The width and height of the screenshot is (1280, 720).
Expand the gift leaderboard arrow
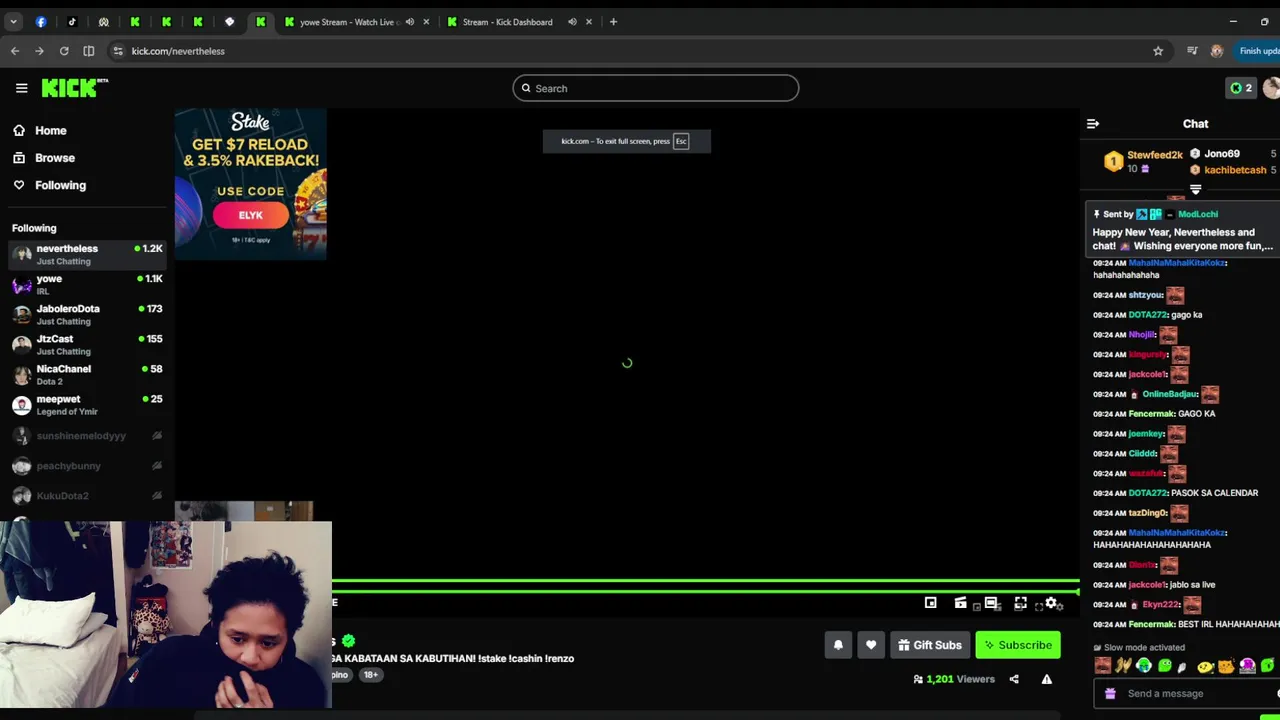coord(1195,189)
